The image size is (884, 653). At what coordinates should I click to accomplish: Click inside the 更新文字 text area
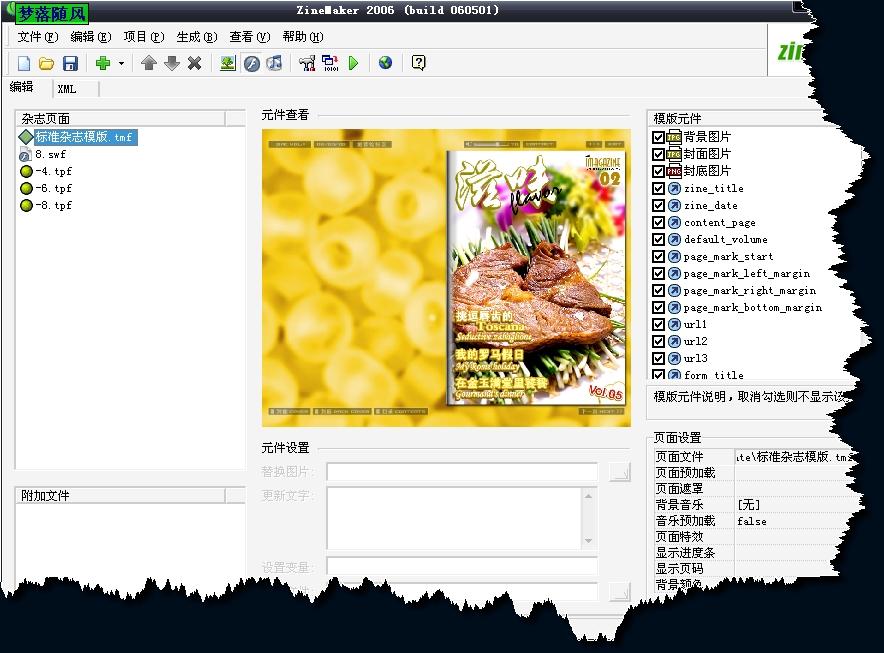454,518
